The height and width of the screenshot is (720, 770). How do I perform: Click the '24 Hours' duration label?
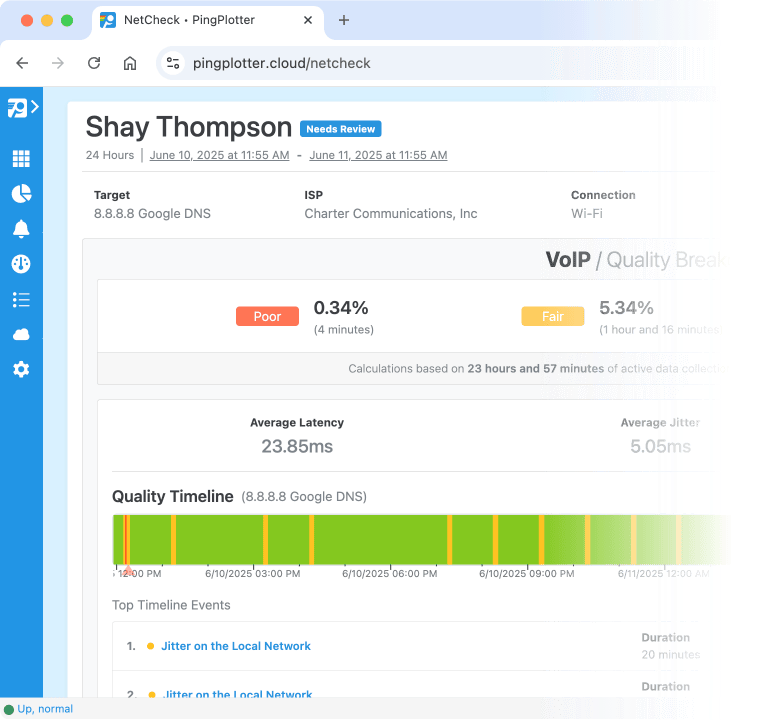coord(110,155)
